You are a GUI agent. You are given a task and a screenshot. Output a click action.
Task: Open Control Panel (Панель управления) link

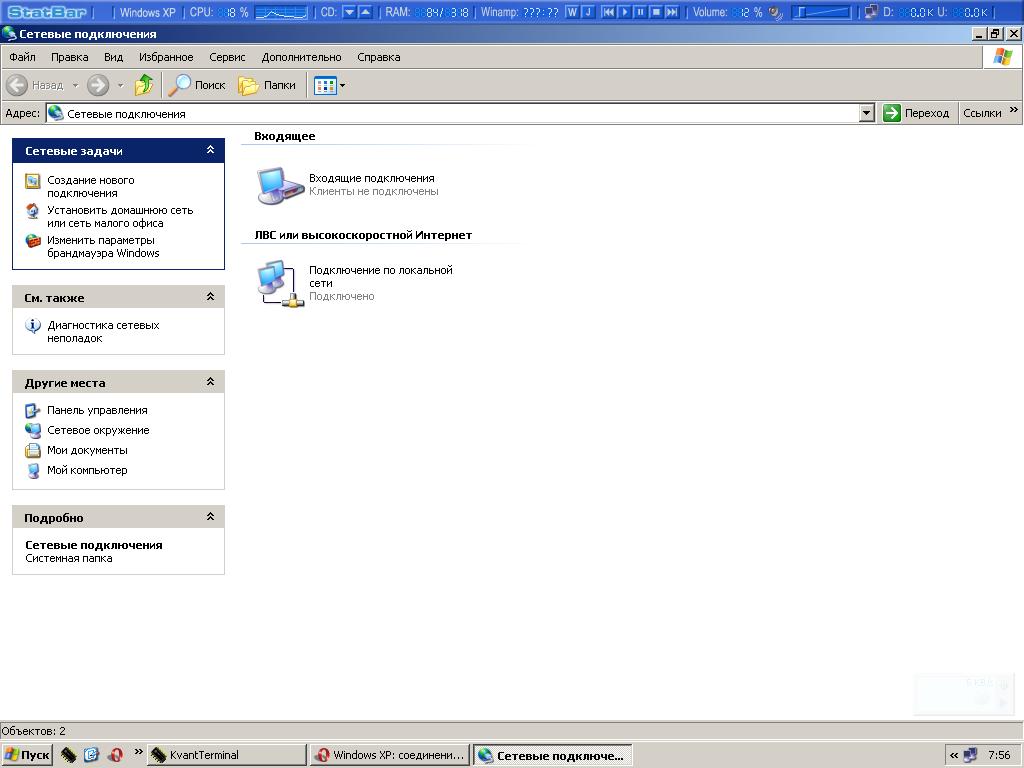pos(97,410)
